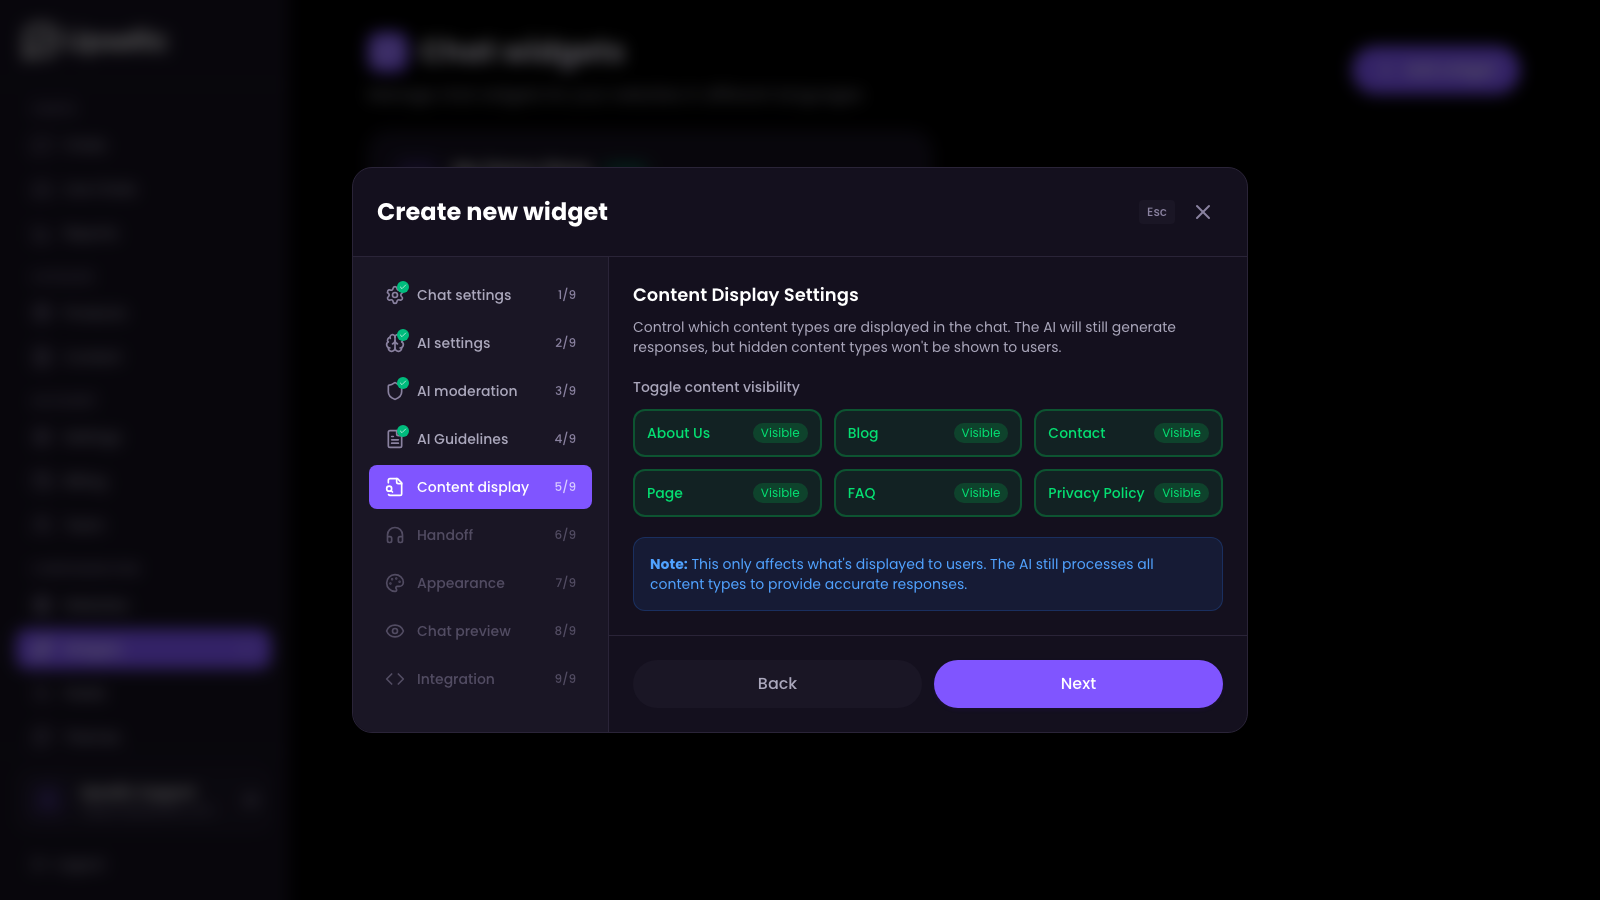1600x900 pixels.
Task: Click the code brackets icon for Integration
Action: [x=396, y=679]
